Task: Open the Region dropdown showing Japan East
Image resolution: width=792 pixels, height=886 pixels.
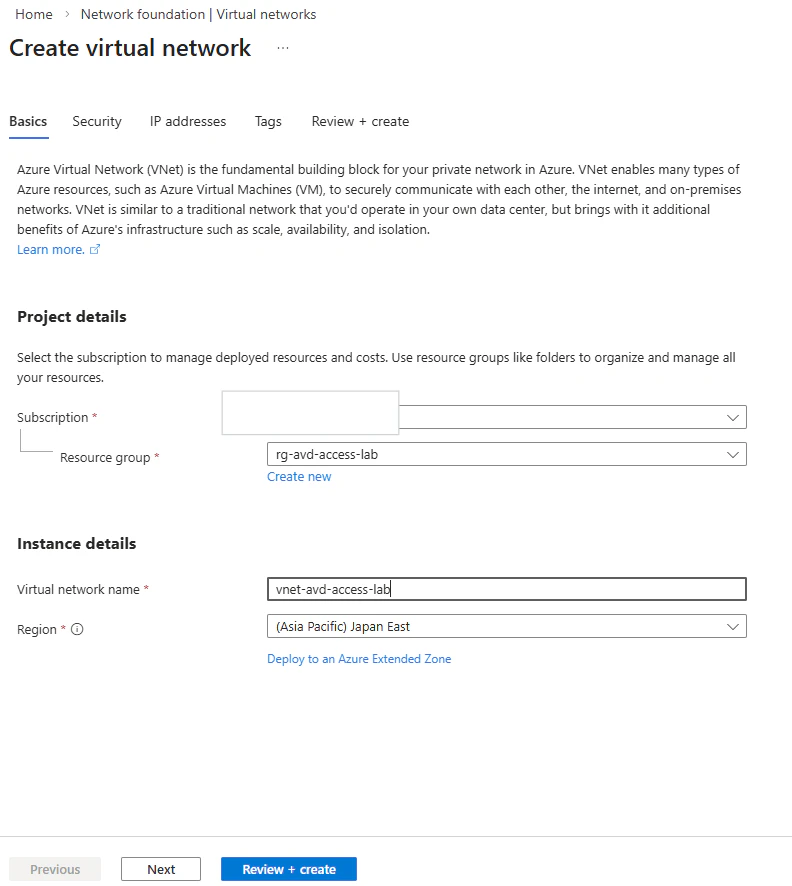Action: [507, 626]
